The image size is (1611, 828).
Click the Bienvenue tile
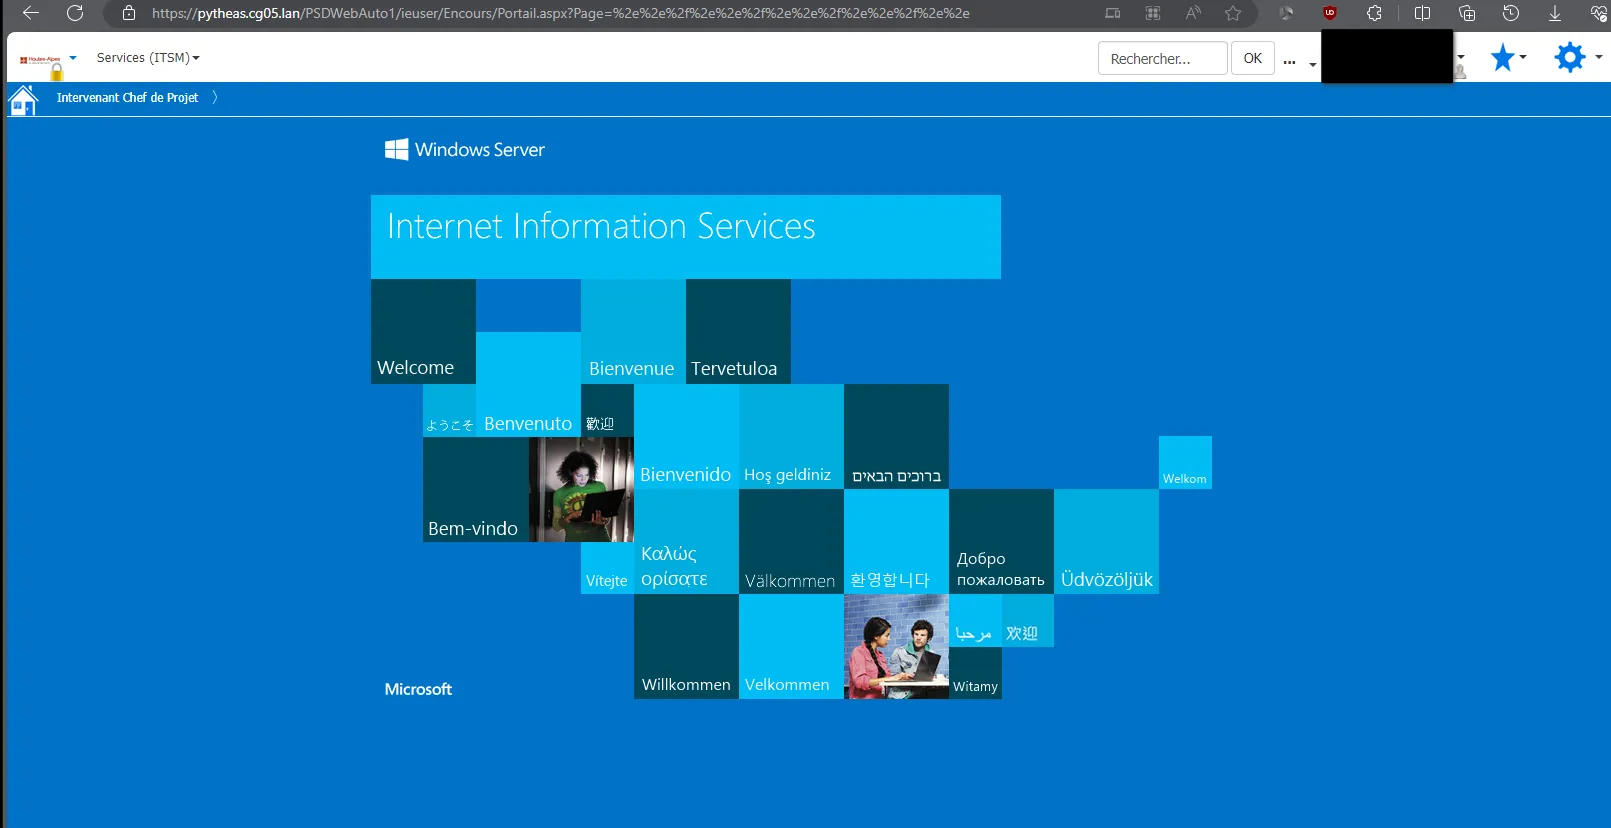pos(633,332)
